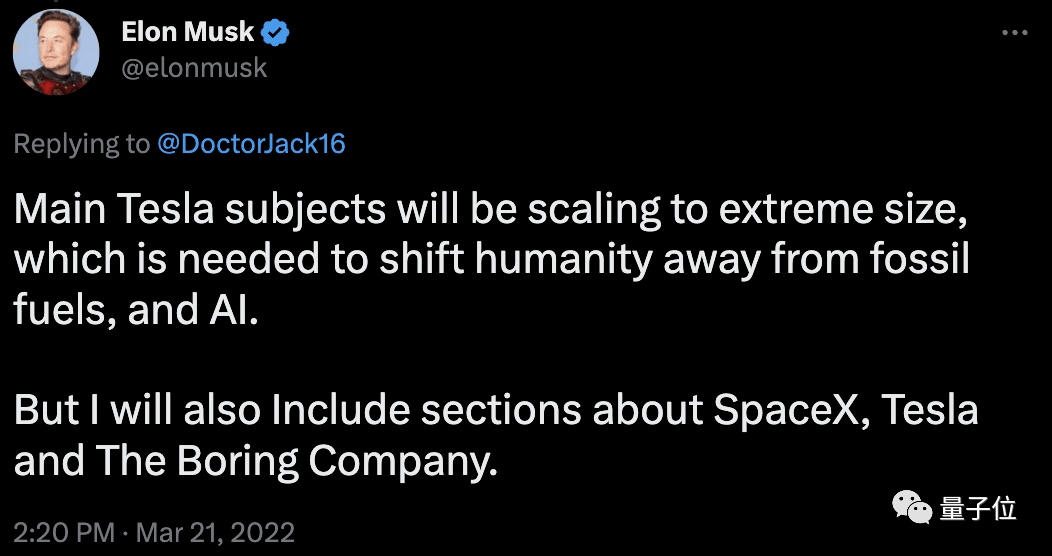Click the 量子位 watermark text
Screen dimensions: 1052x556
[x=978, y=510]
